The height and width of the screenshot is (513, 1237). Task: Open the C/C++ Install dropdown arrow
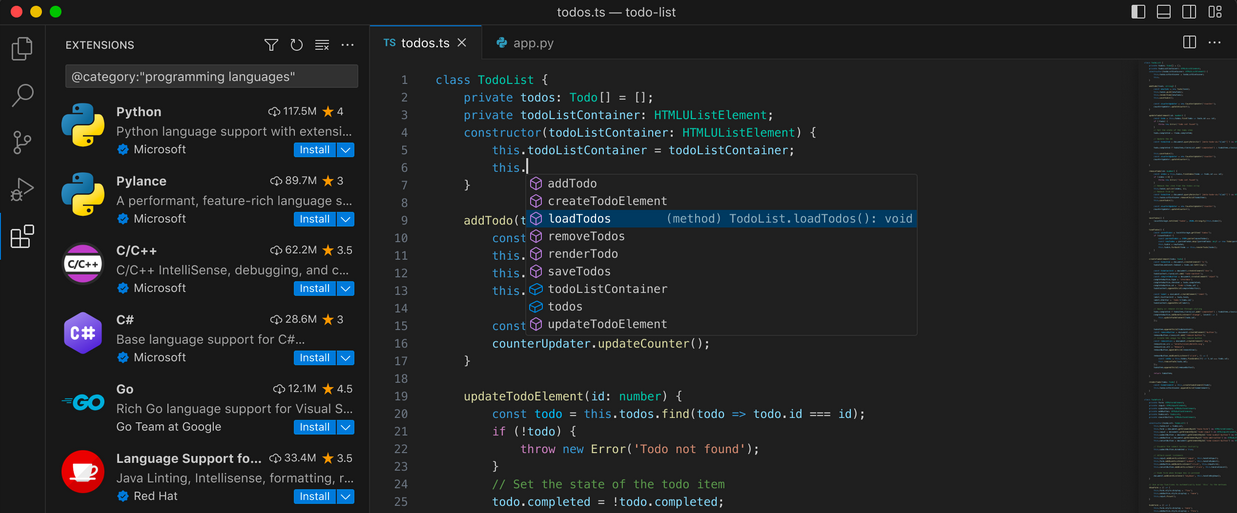click(x=346, y=288)
